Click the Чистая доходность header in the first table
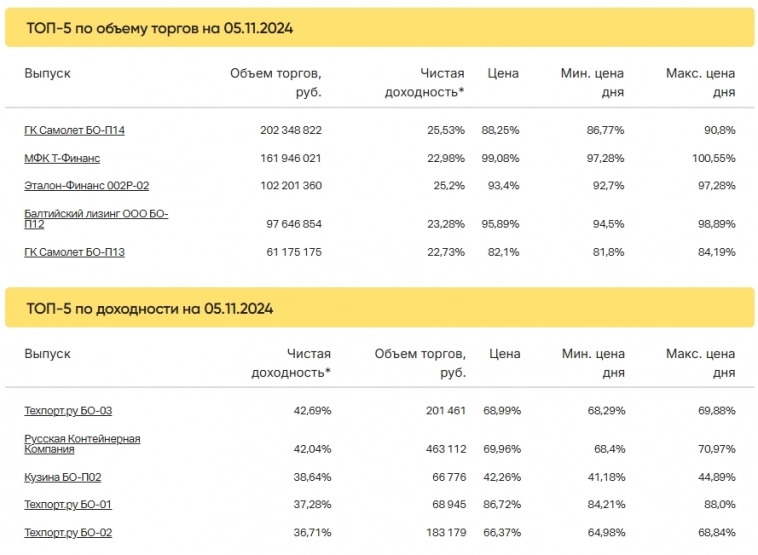This screenshot has width=758, height=555. (x=425, y=82)
